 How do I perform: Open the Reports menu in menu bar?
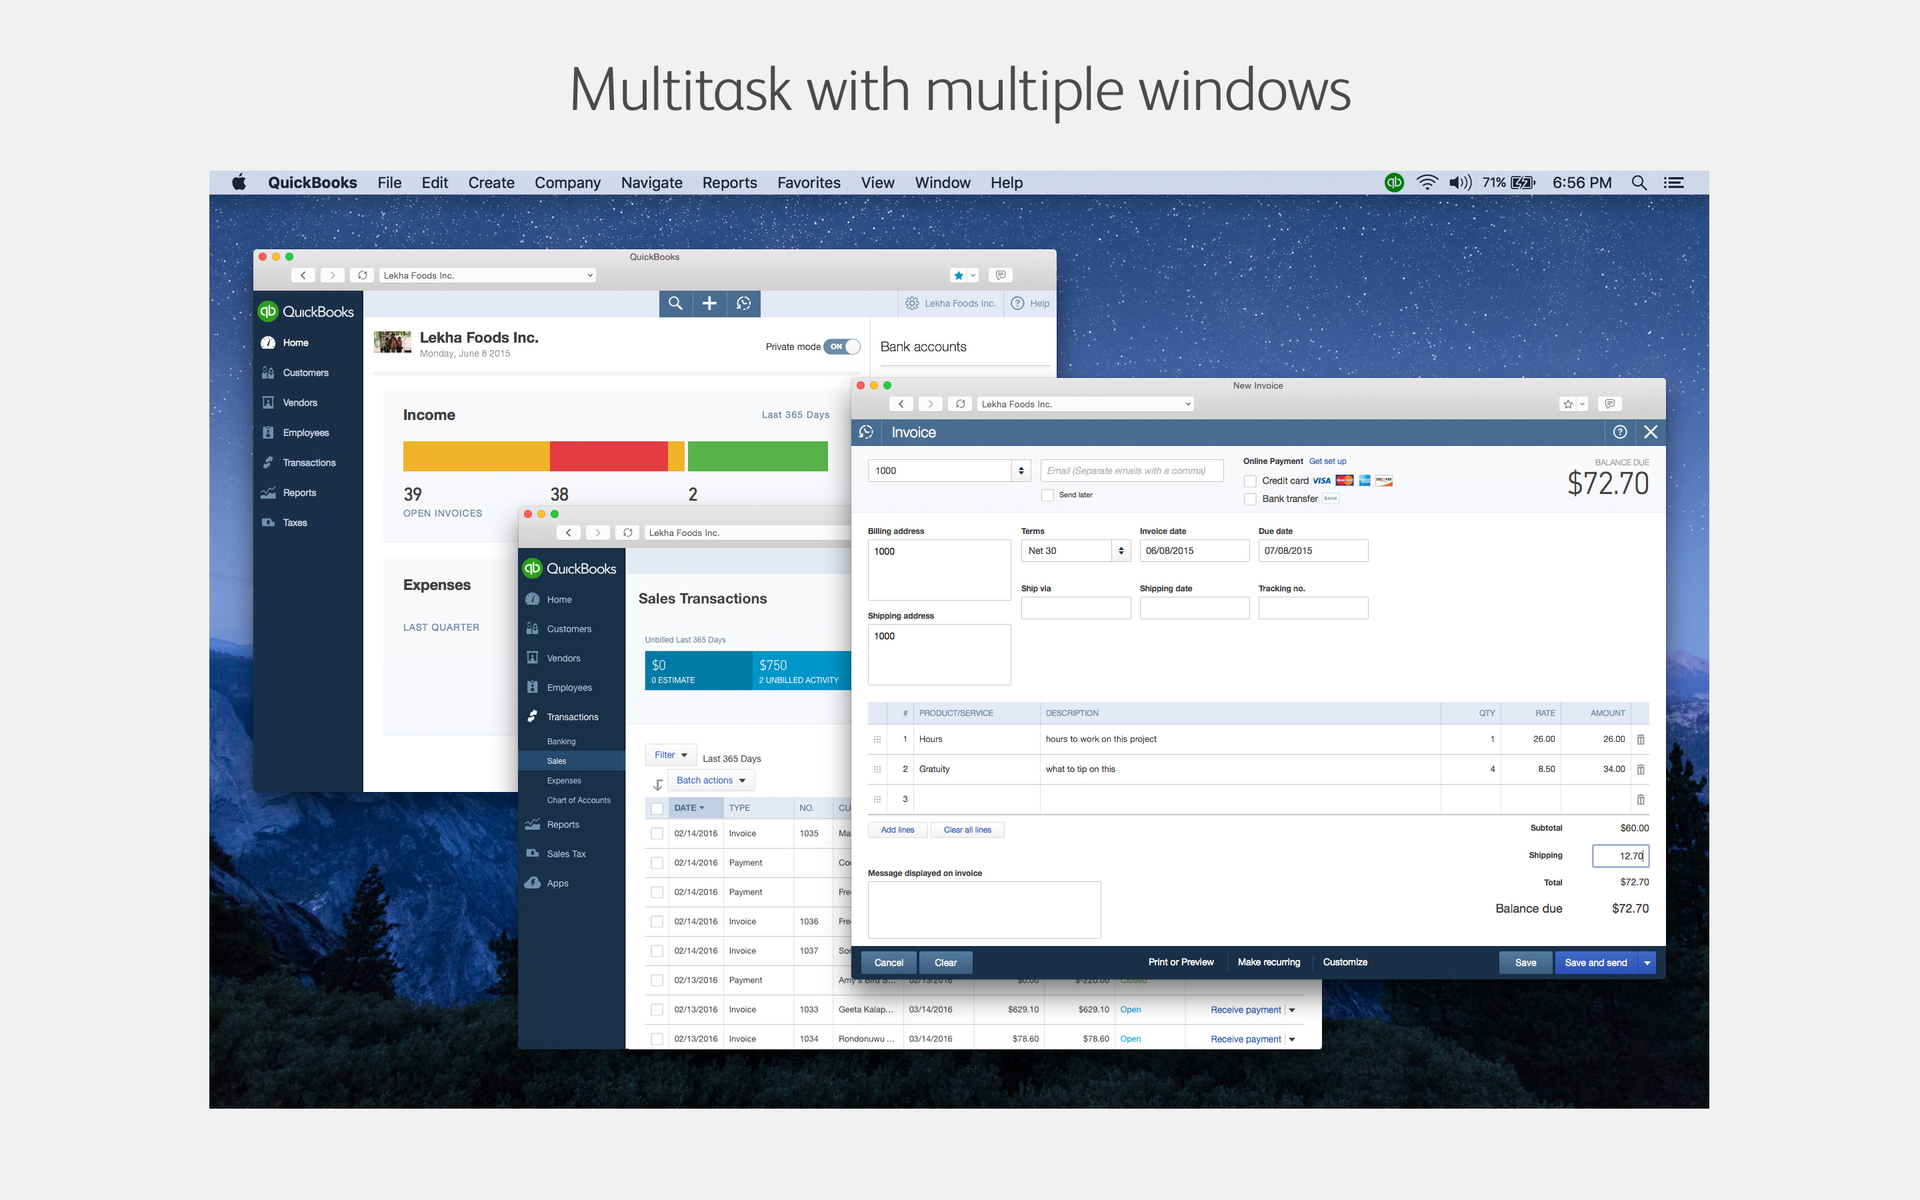coord(727,182)
